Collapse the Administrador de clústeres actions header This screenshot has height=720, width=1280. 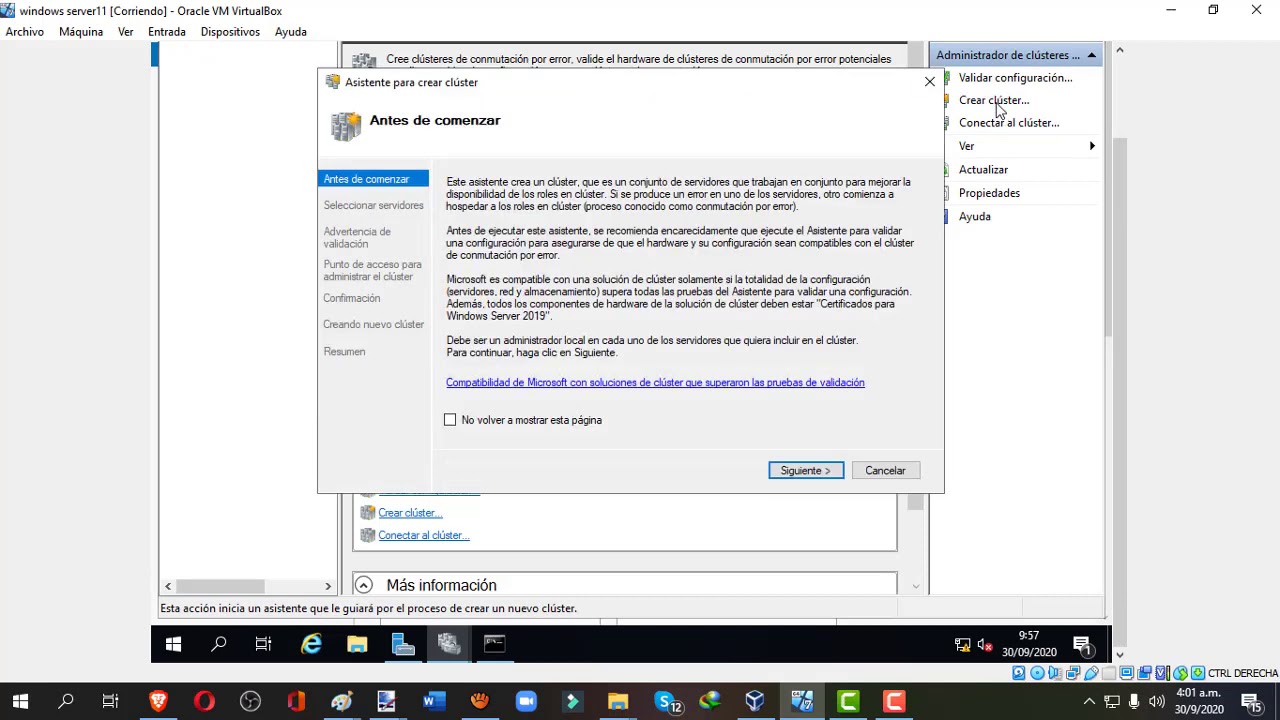tap(1092, 55)
